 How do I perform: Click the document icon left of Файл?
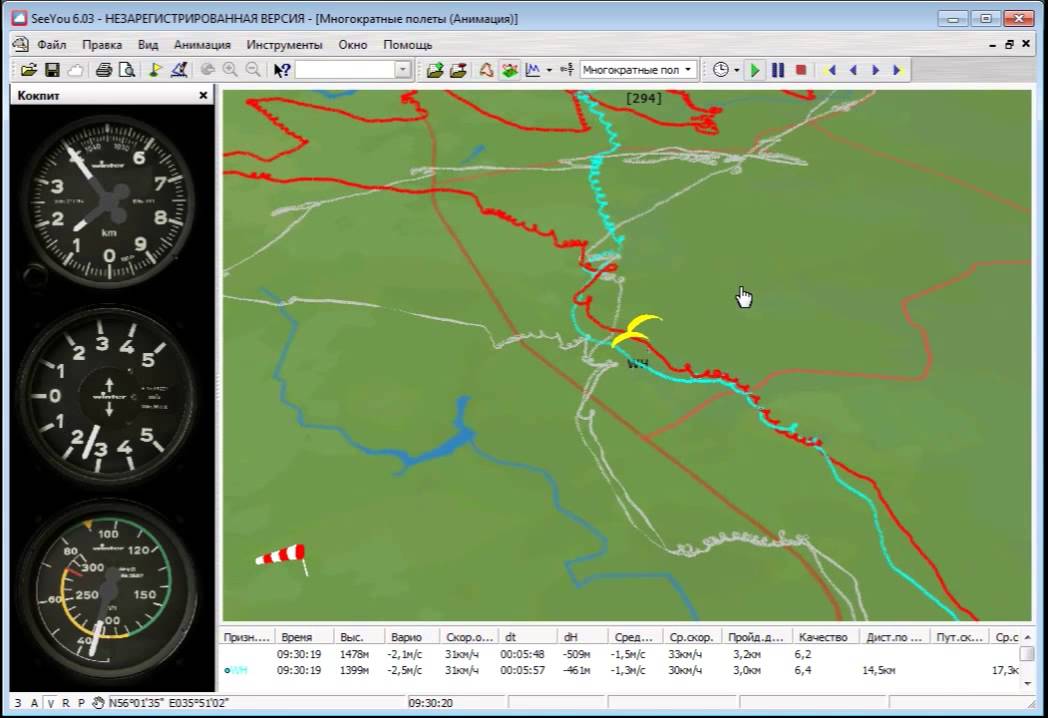pyautogui.click(x=21, y=45)
